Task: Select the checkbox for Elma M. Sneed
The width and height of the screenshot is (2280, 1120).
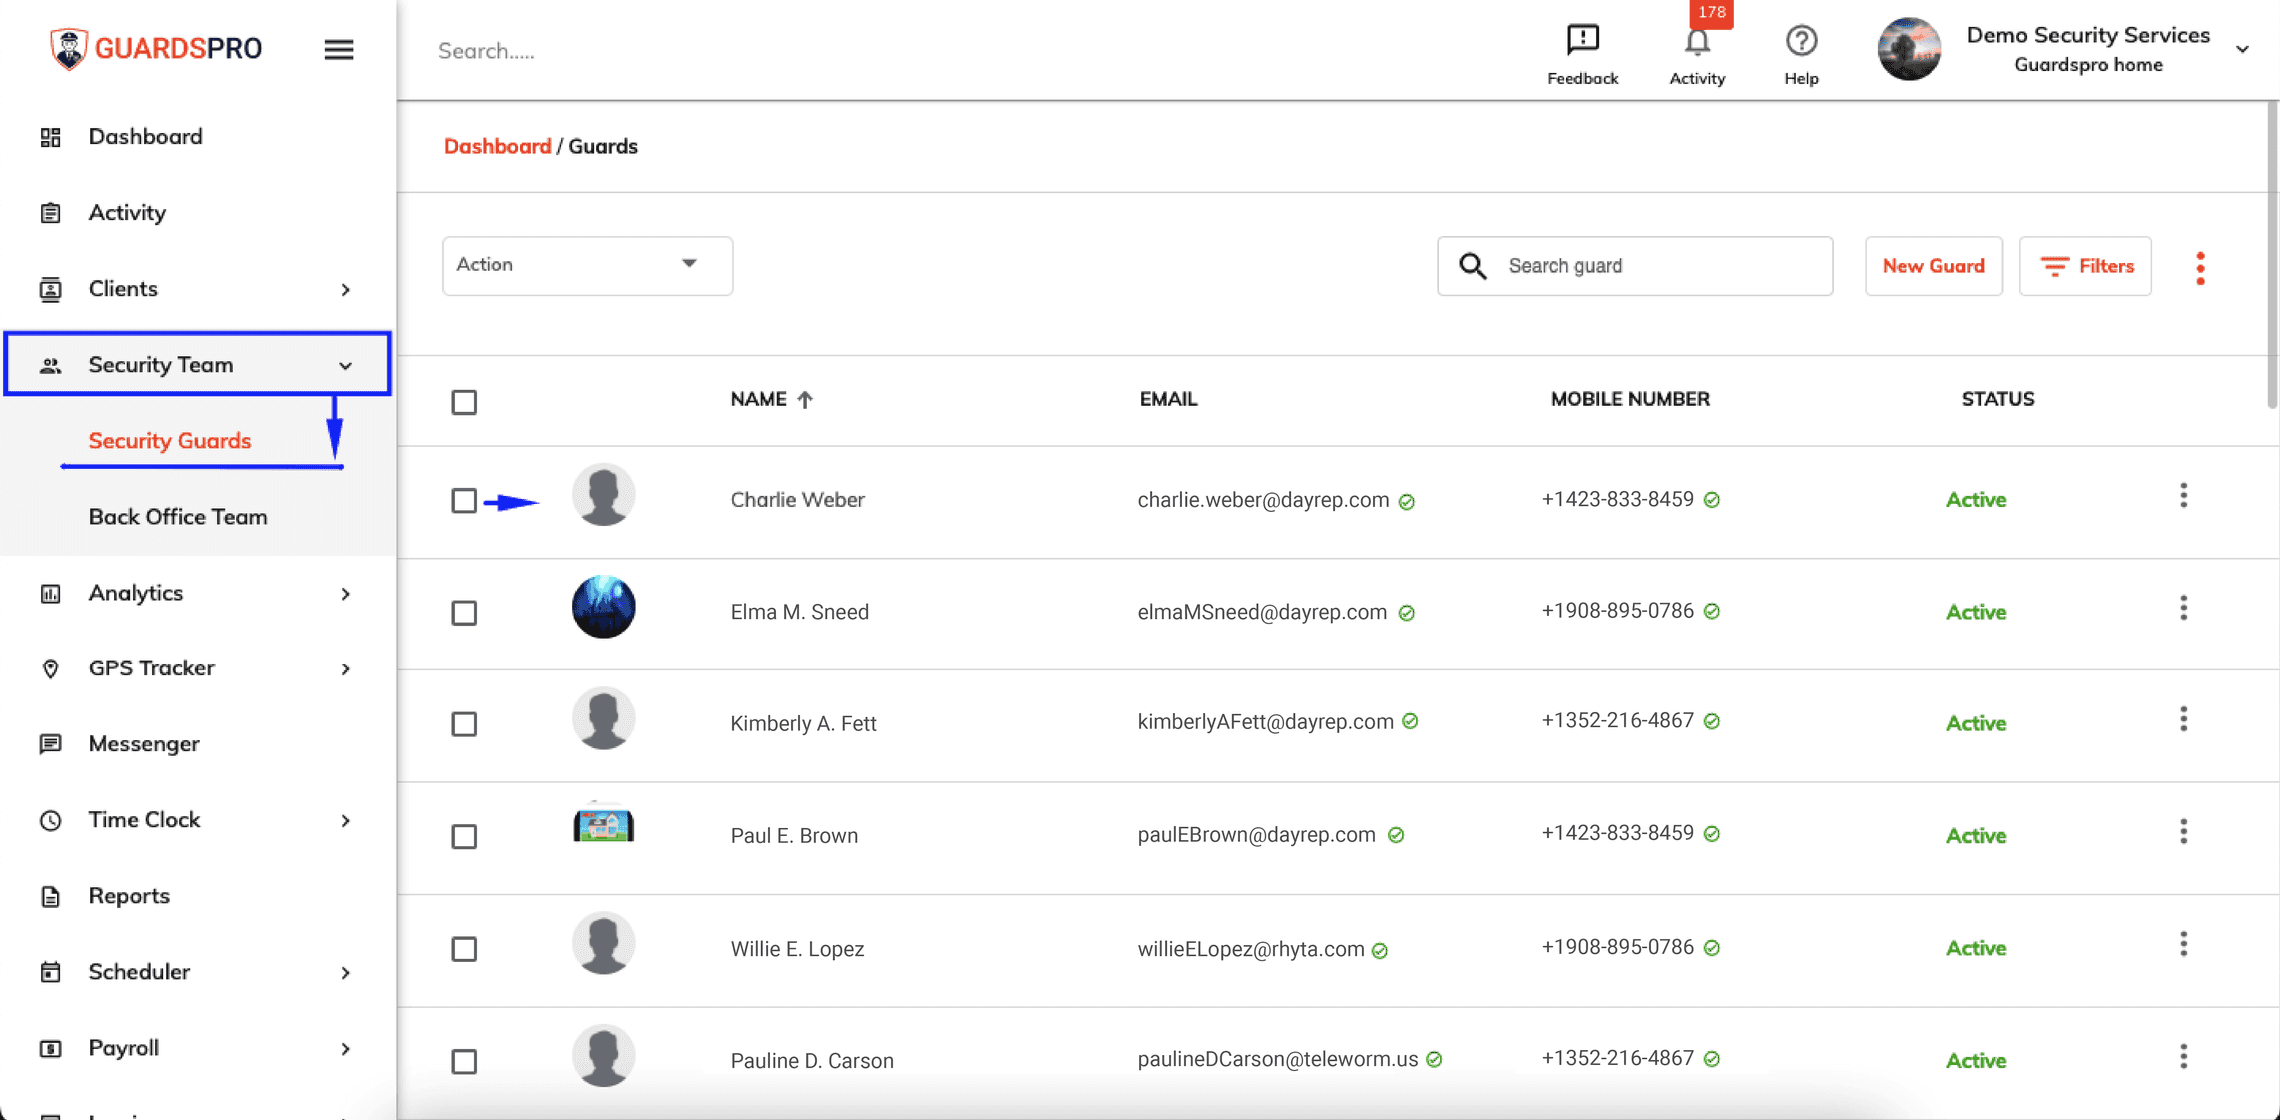Action: [x=464, y=613]
